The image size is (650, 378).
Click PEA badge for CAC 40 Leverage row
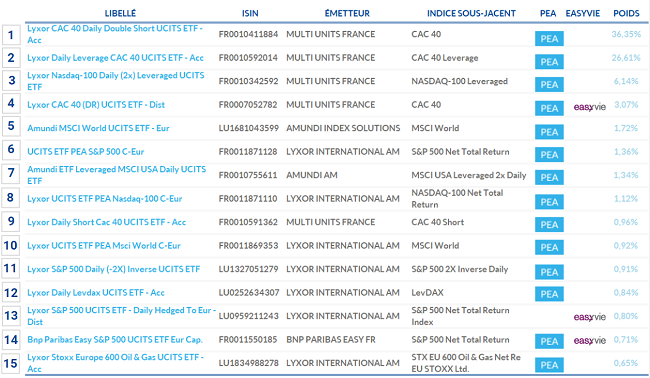[x=549, y=62]
